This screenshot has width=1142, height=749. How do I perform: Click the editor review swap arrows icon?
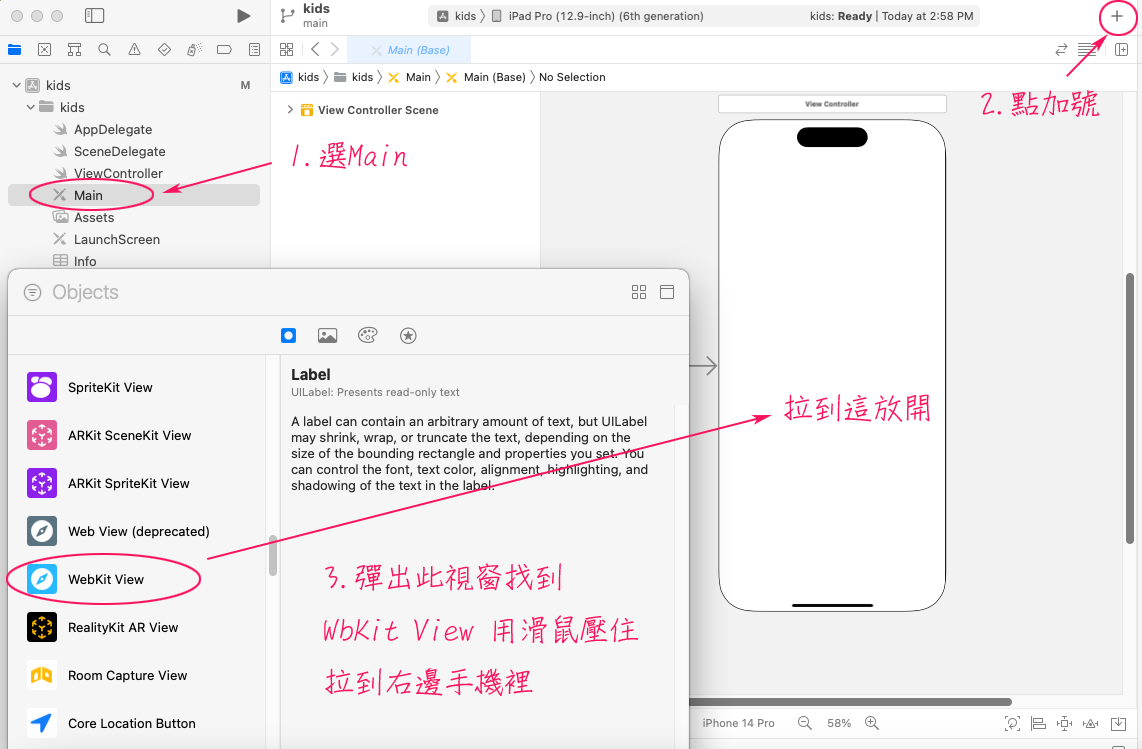click(1061, 50)
